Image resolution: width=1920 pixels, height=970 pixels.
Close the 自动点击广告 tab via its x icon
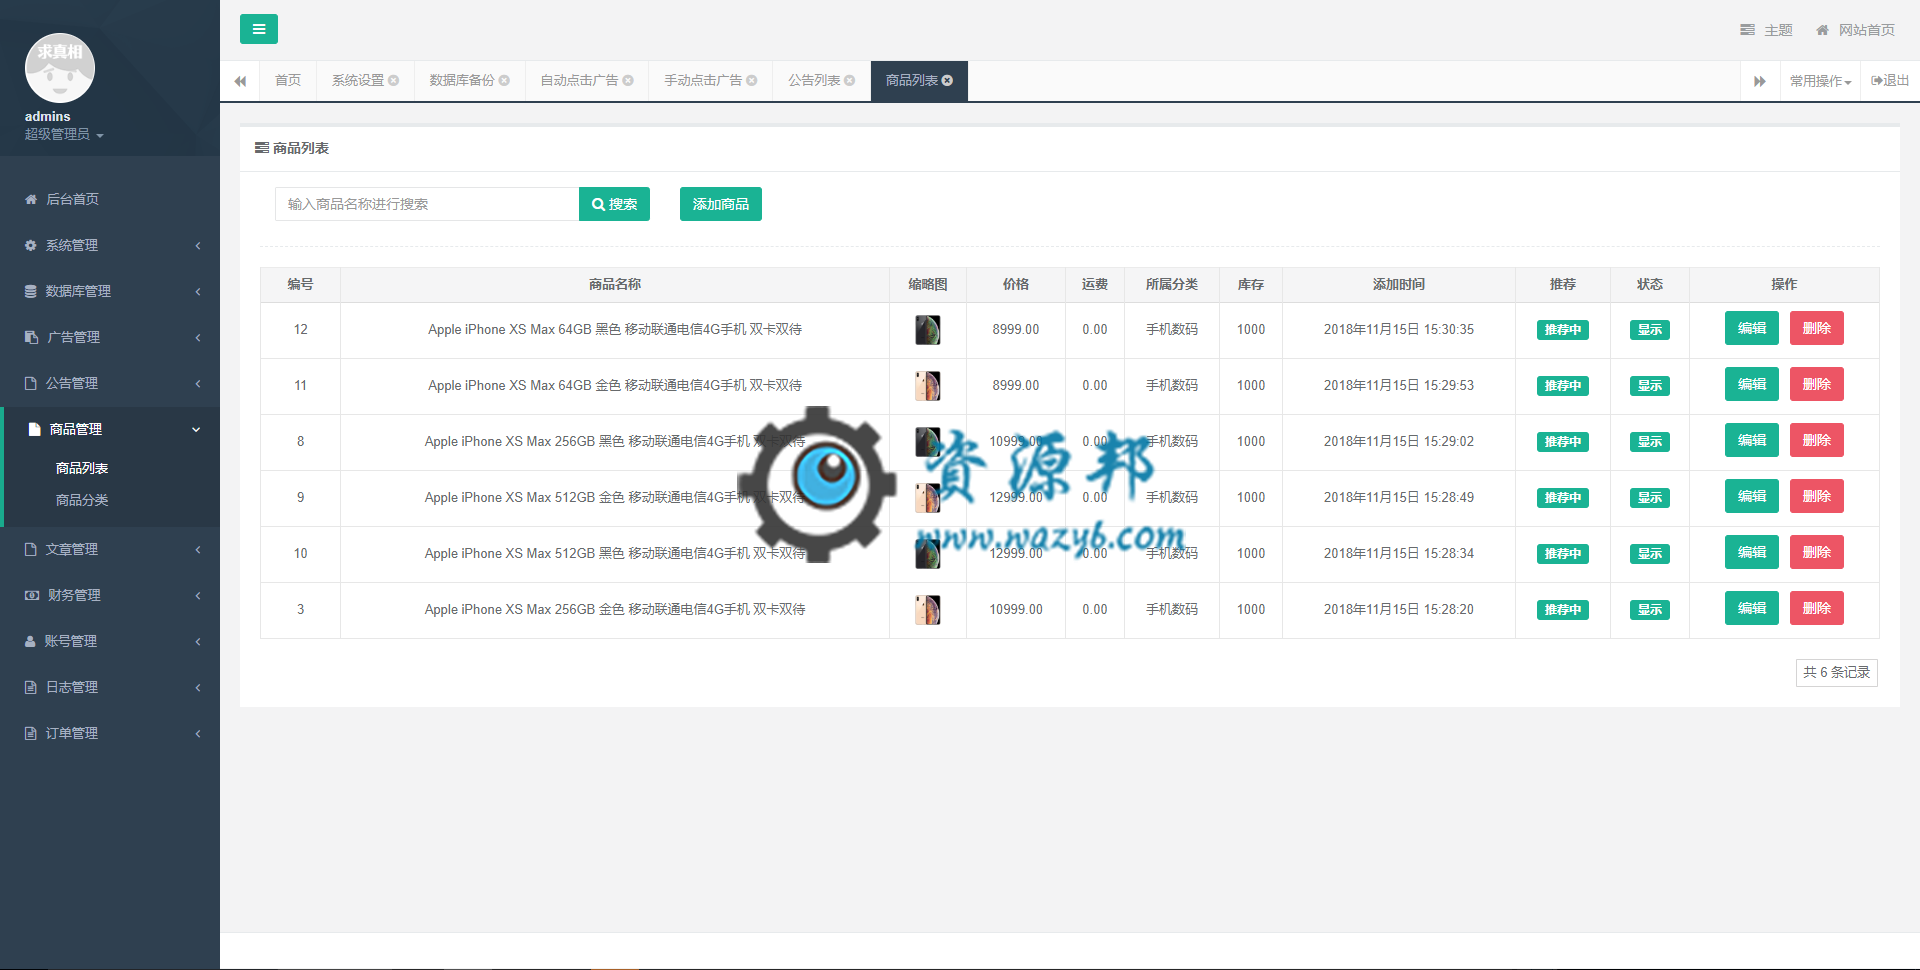pos(628,81)
